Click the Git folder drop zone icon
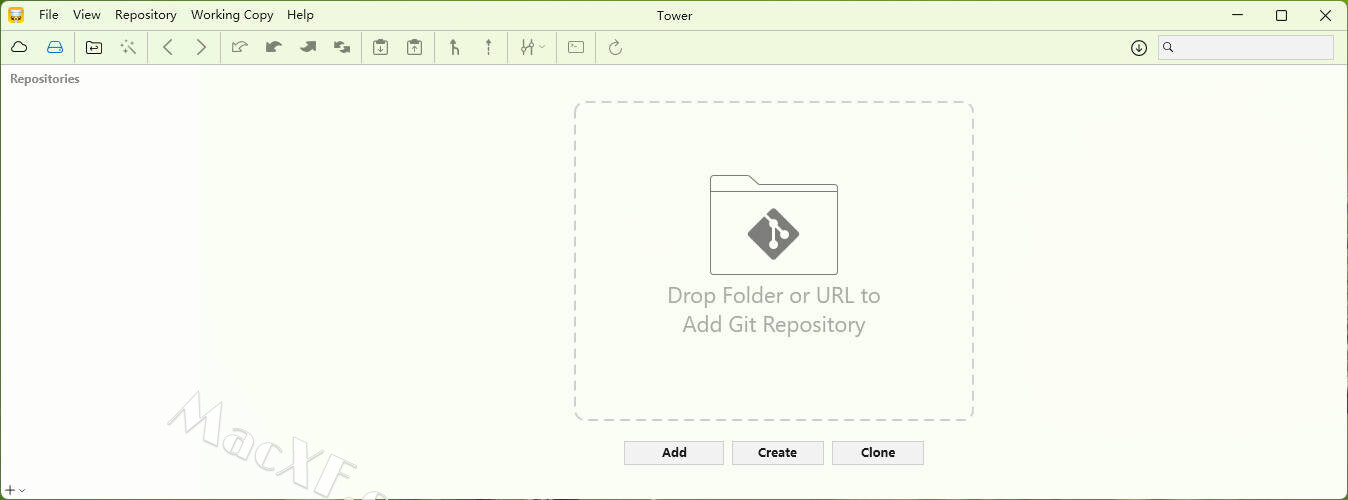 (774, 225)
